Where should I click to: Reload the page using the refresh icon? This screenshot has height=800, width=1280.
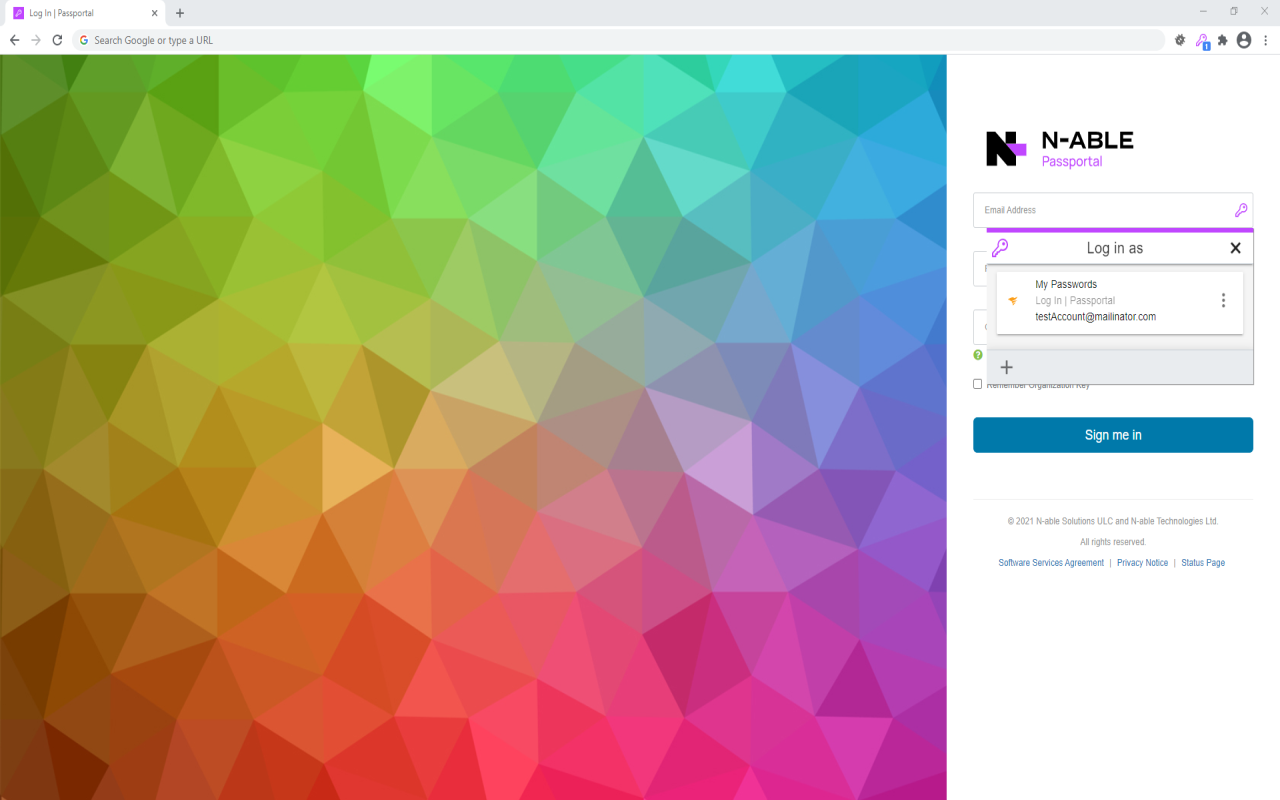tap(57, 40)
